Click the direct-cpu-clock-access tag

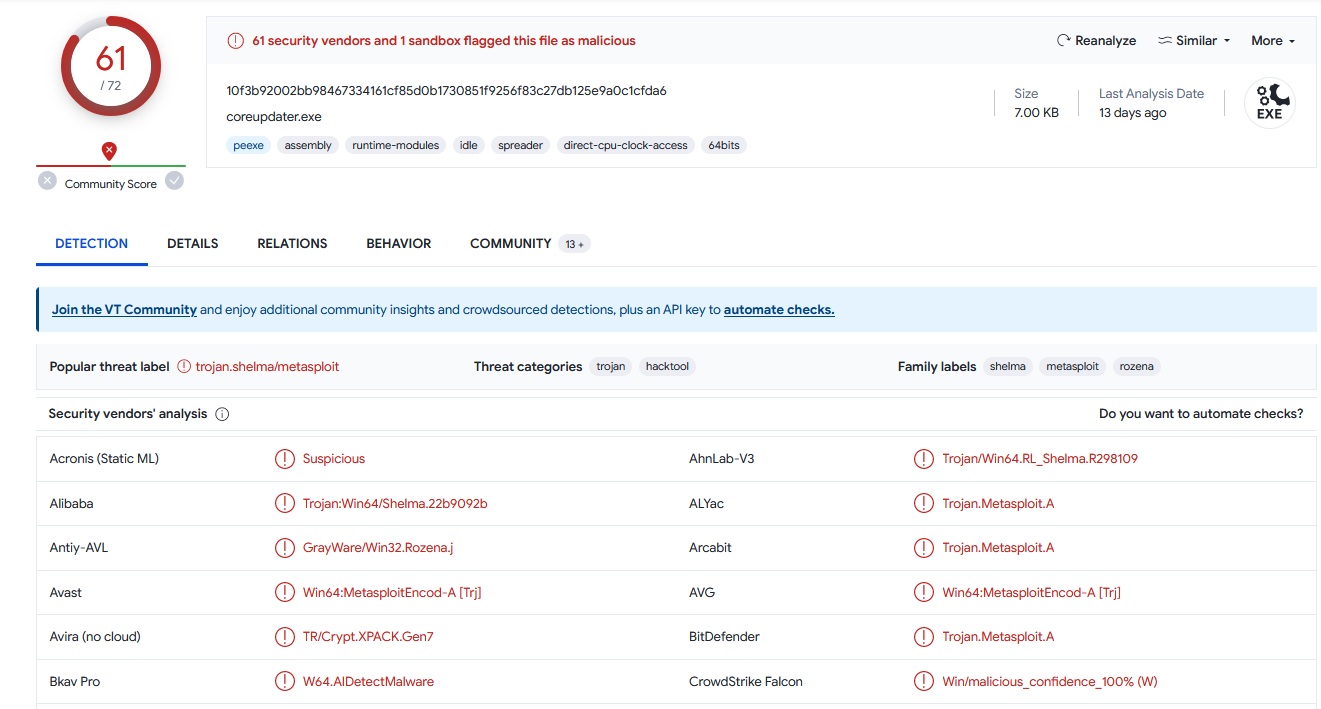click(626, 145)
